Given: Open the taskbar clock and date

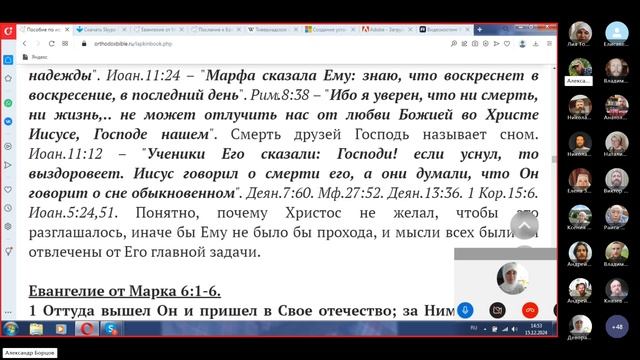Looking at the screenshot, I should (536, 329).
